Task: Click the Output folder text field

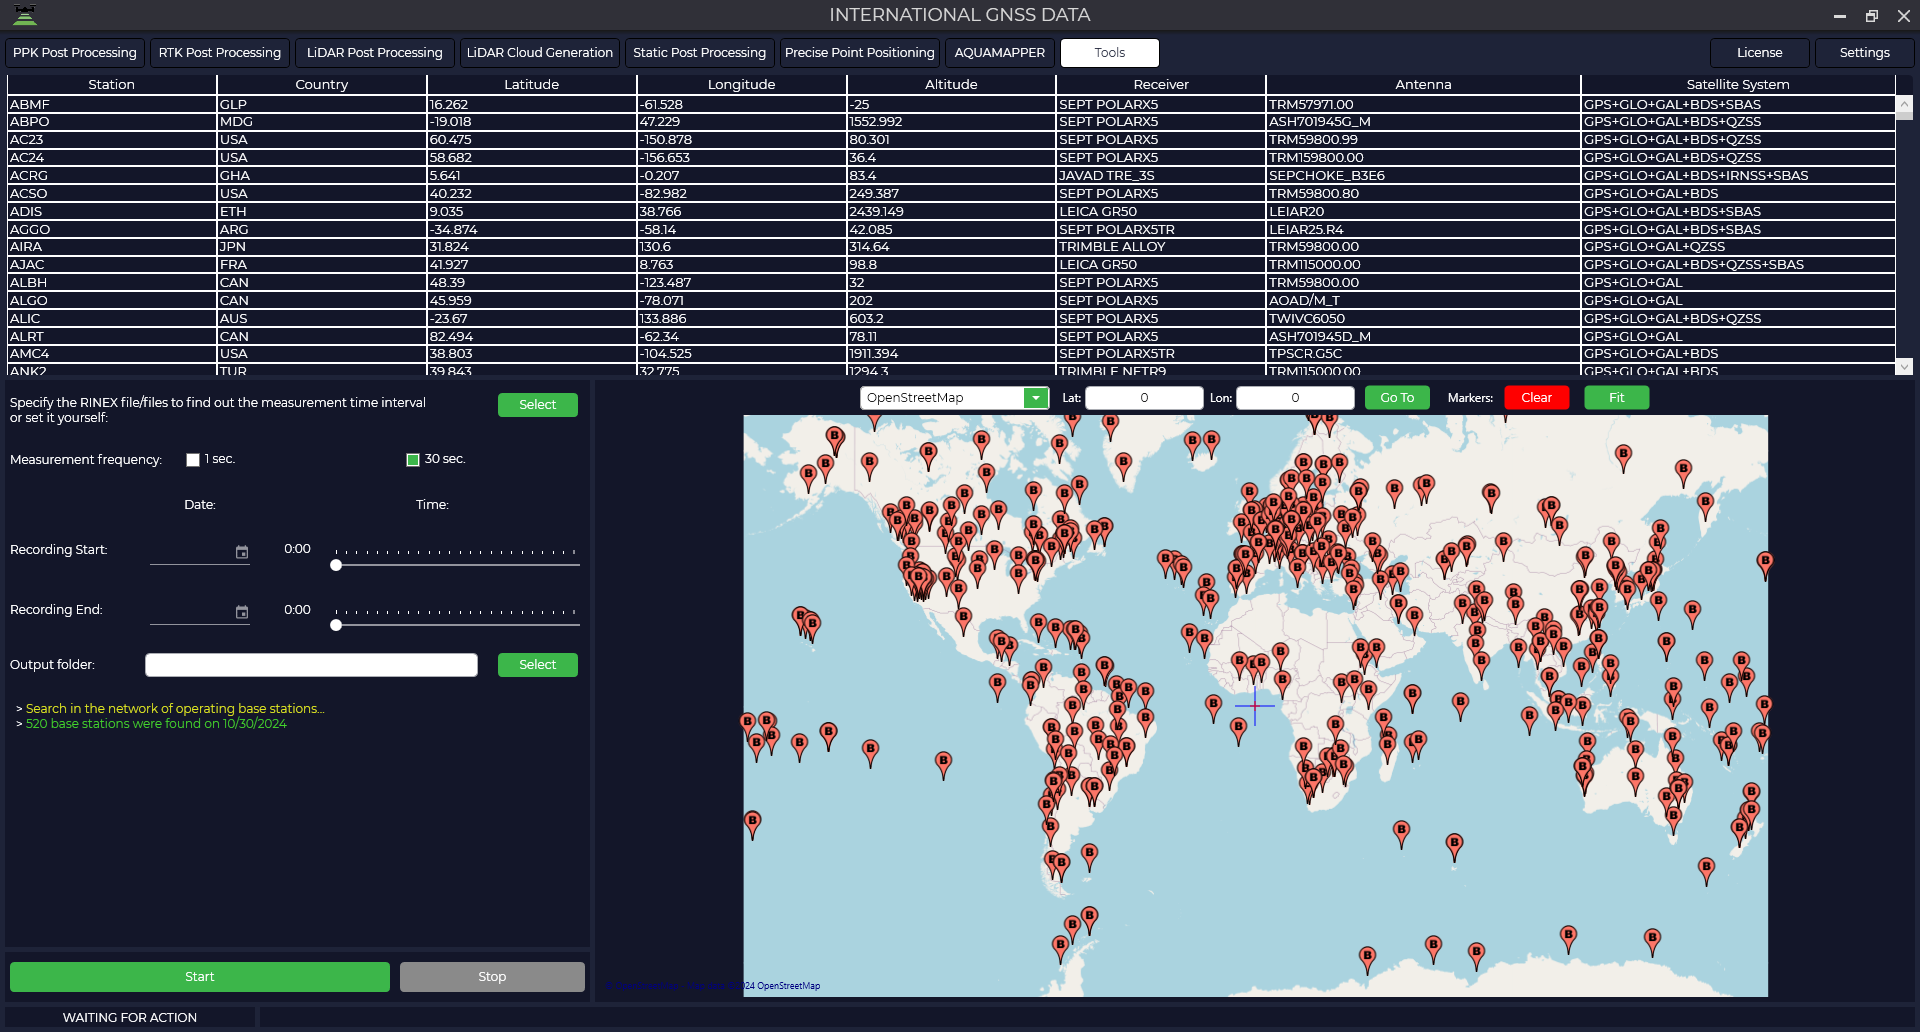Action: [311, 665]
